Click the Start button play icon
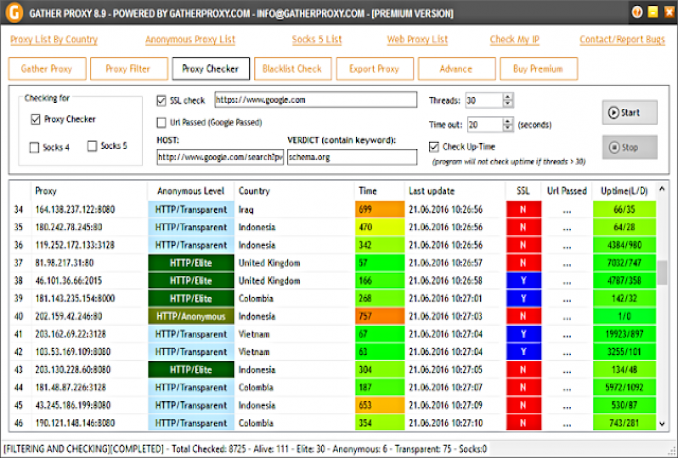Viewport: 678px width, 458px height. coord(613,113)
